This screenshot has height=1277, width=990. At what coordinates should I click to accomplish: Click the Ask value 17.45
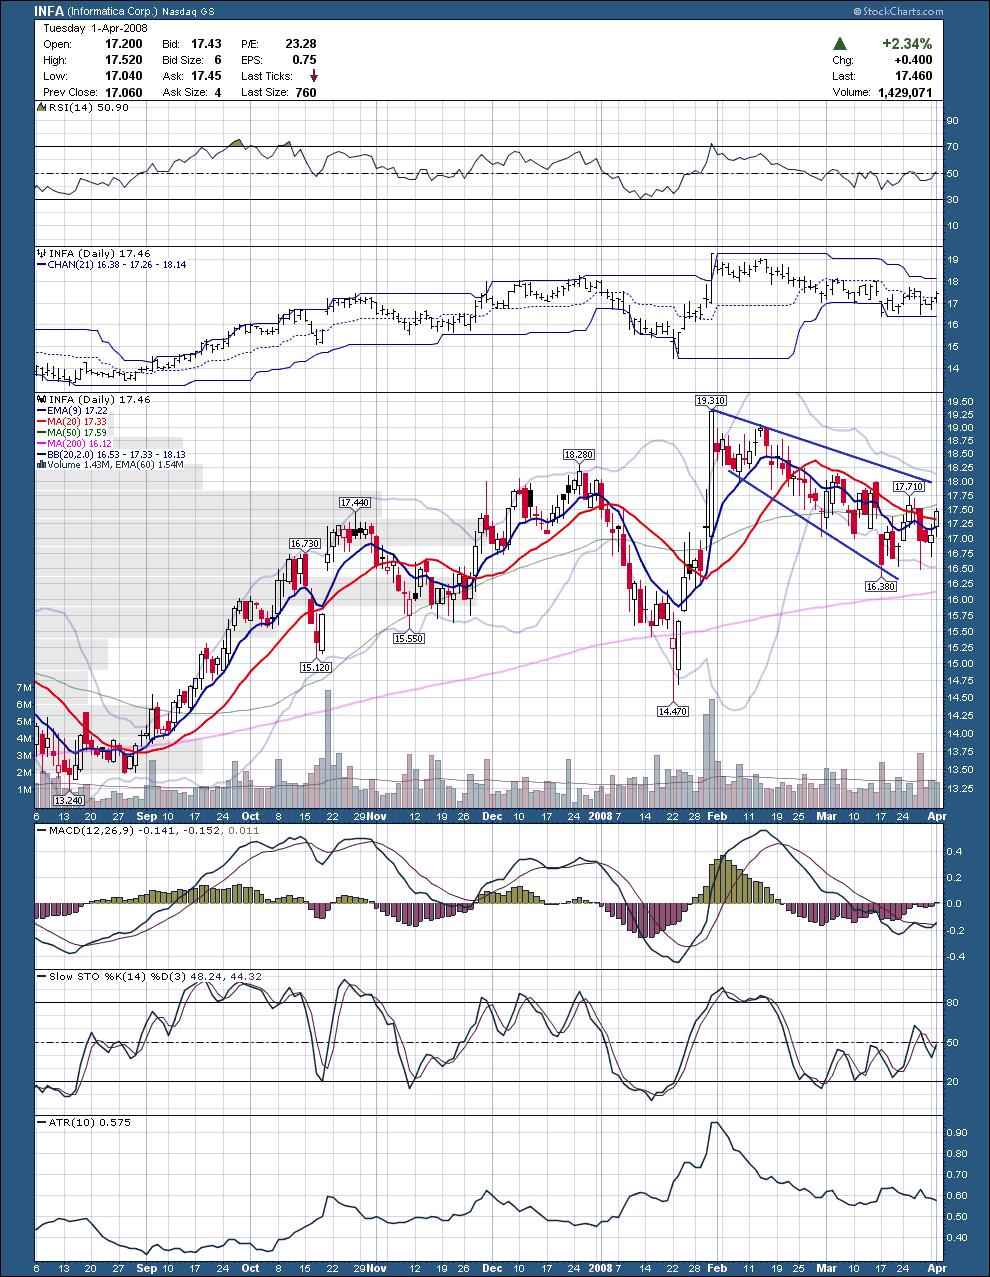206,76
